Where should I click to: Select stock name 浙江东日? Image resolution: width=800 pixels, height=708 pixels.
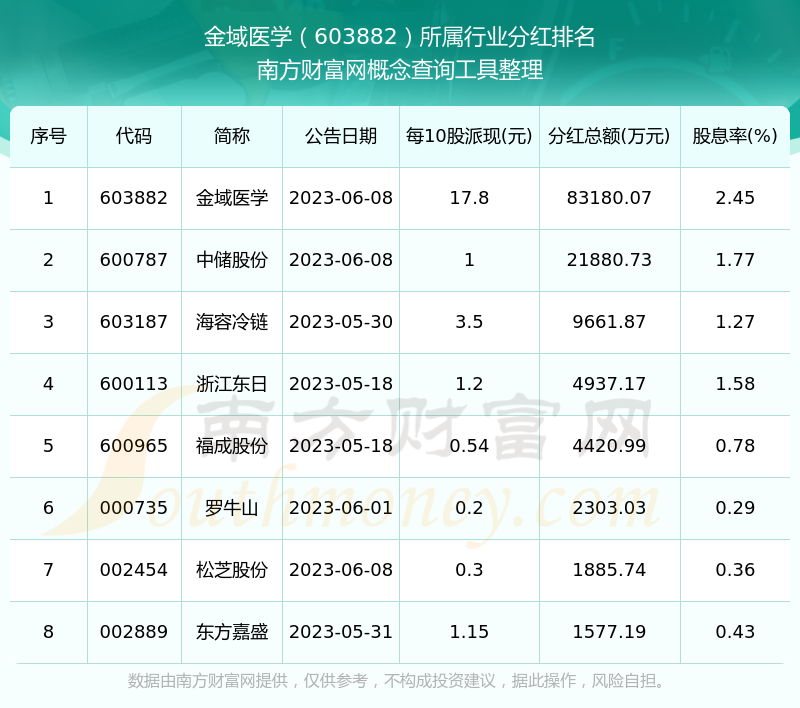click(232, 384)
